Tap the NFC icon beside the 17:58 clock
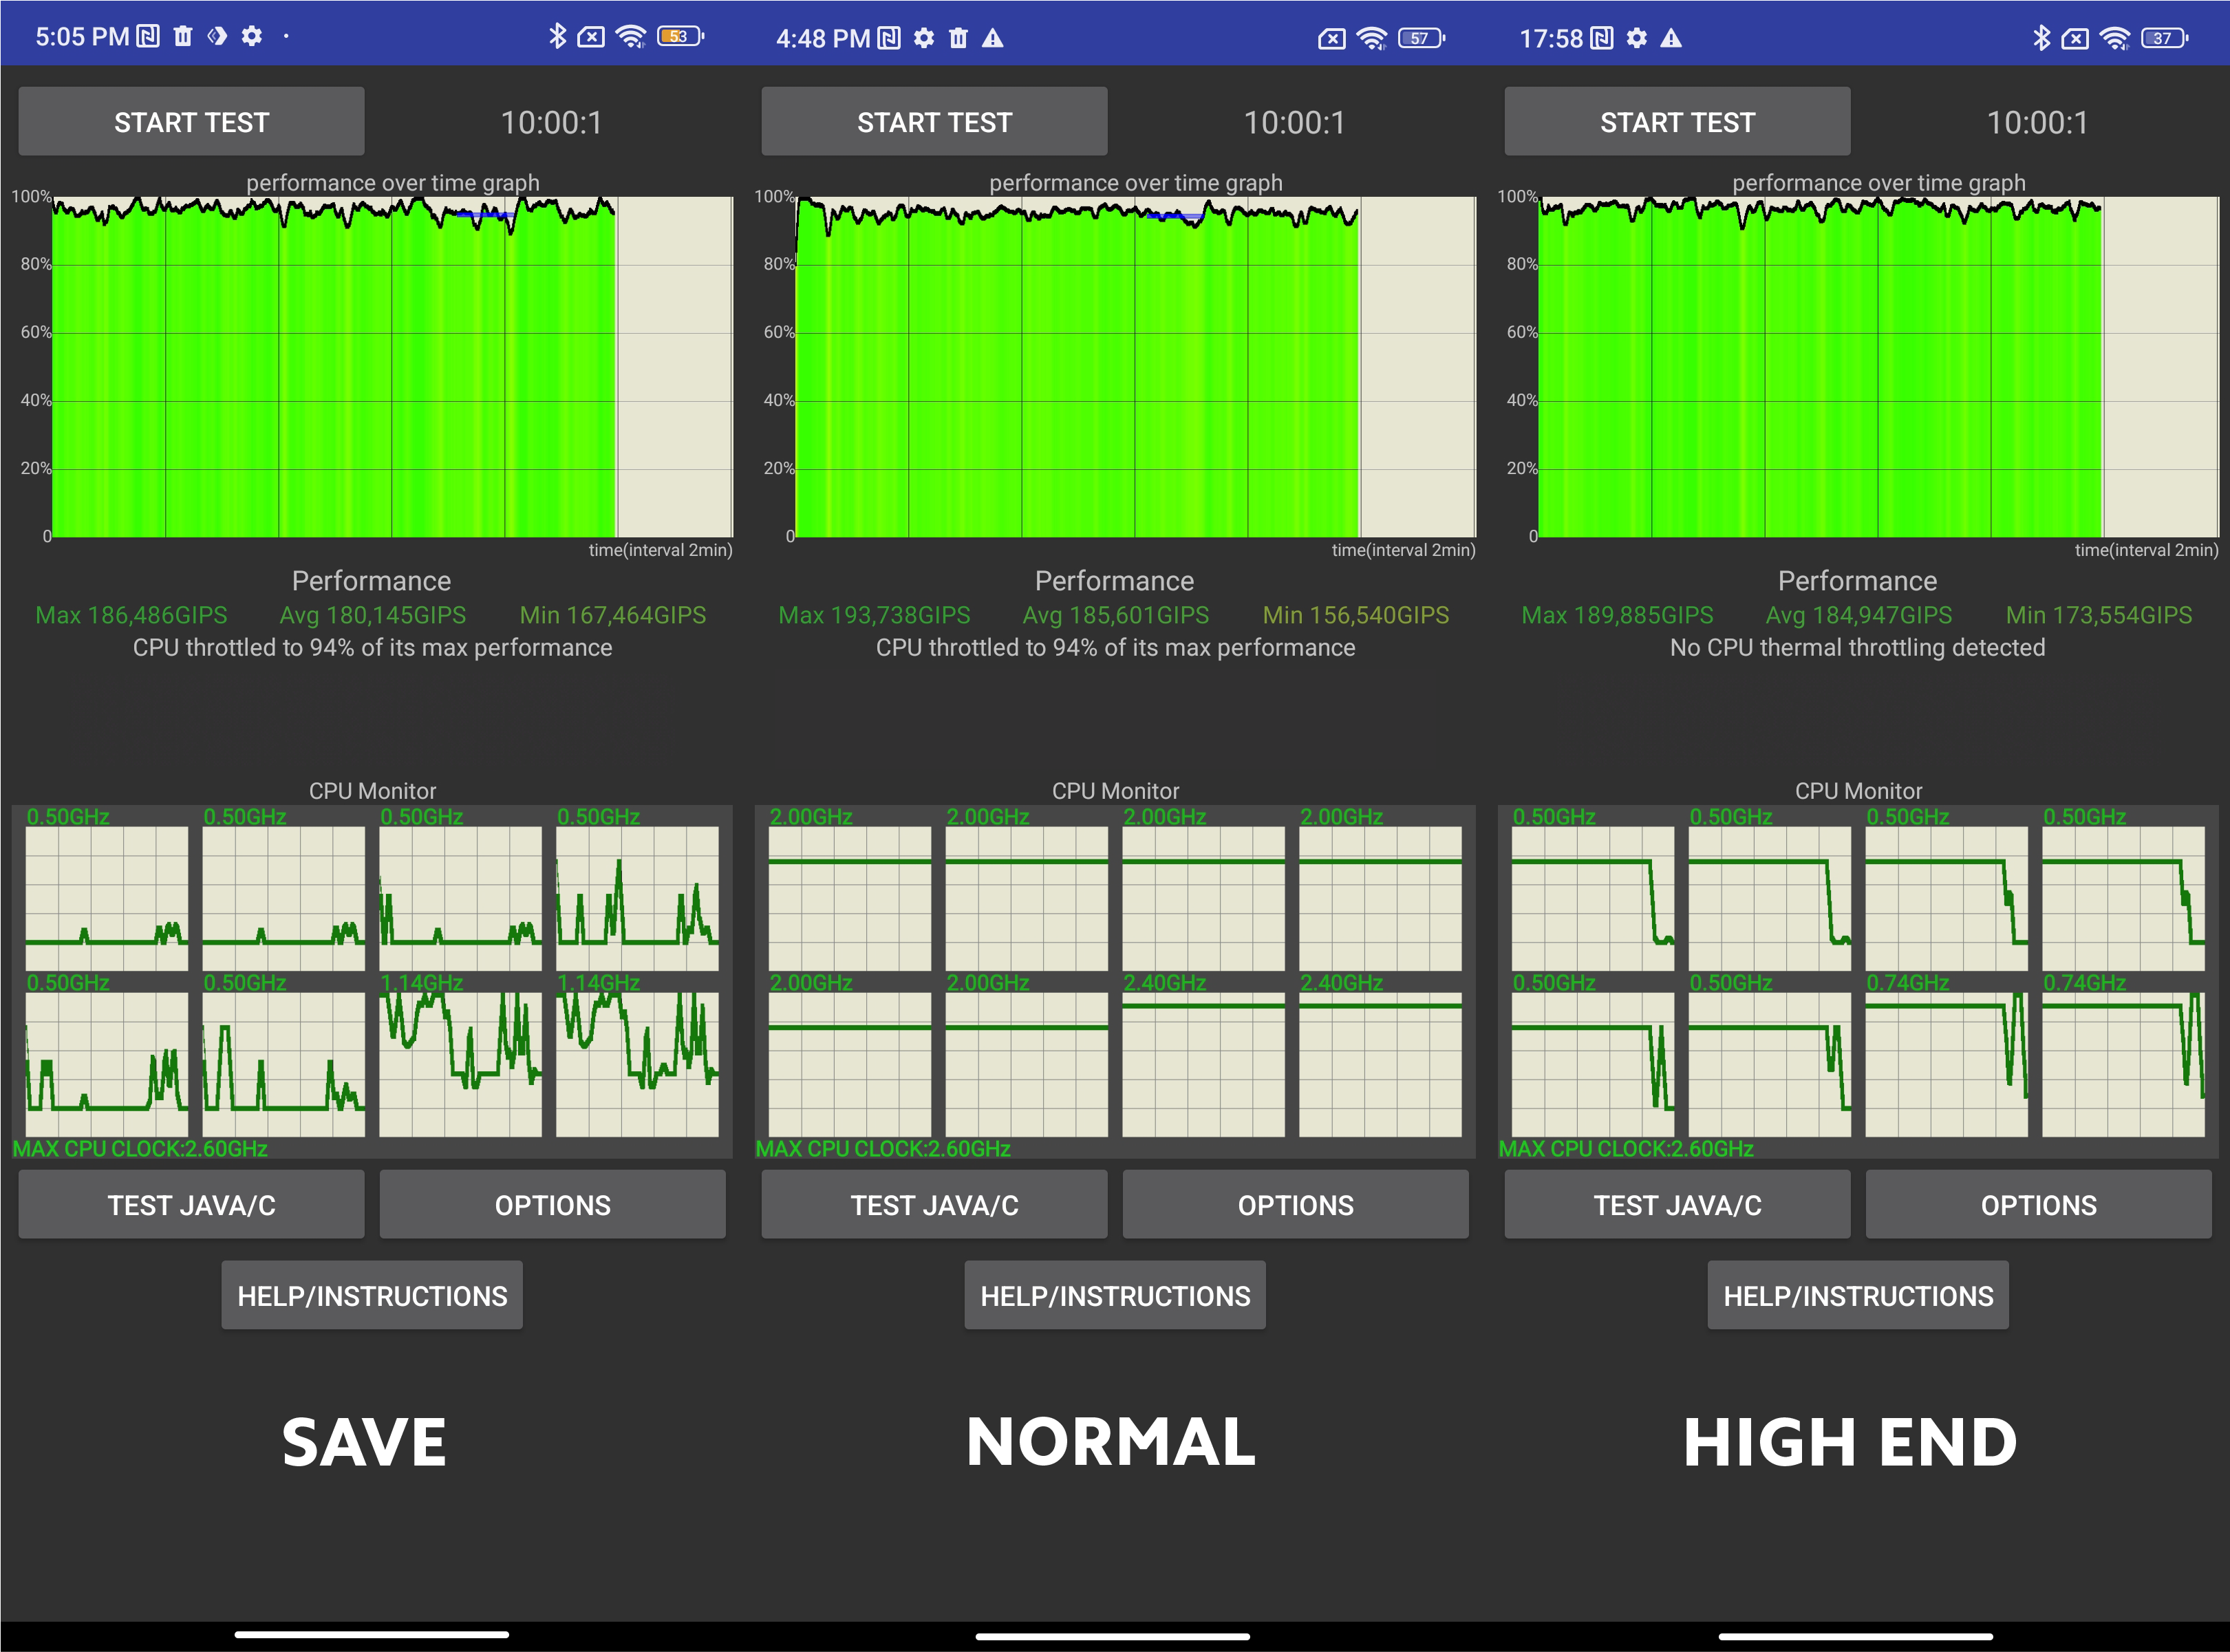 (x=1602, y=38)
